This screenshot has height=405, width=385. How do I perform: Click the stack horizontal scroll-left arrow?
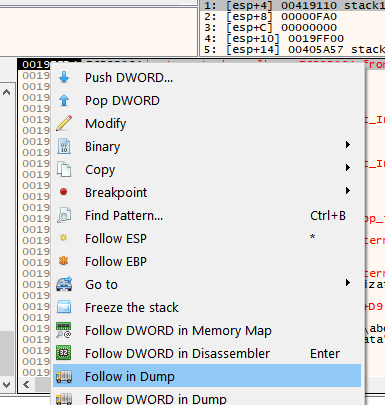coord(26,385)
